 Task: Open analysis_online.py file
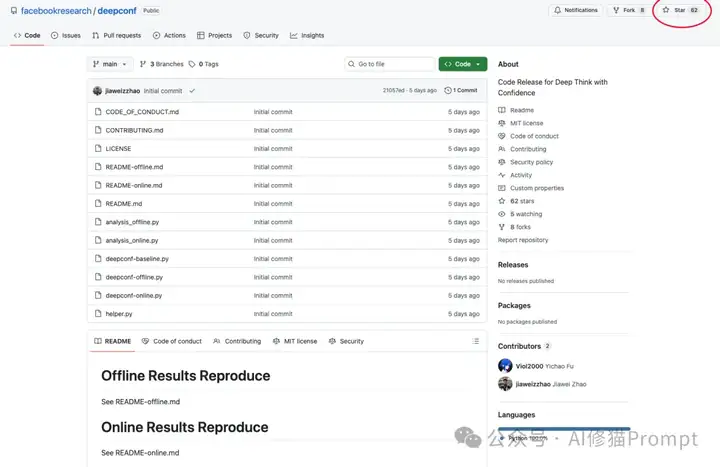(132, 241)
